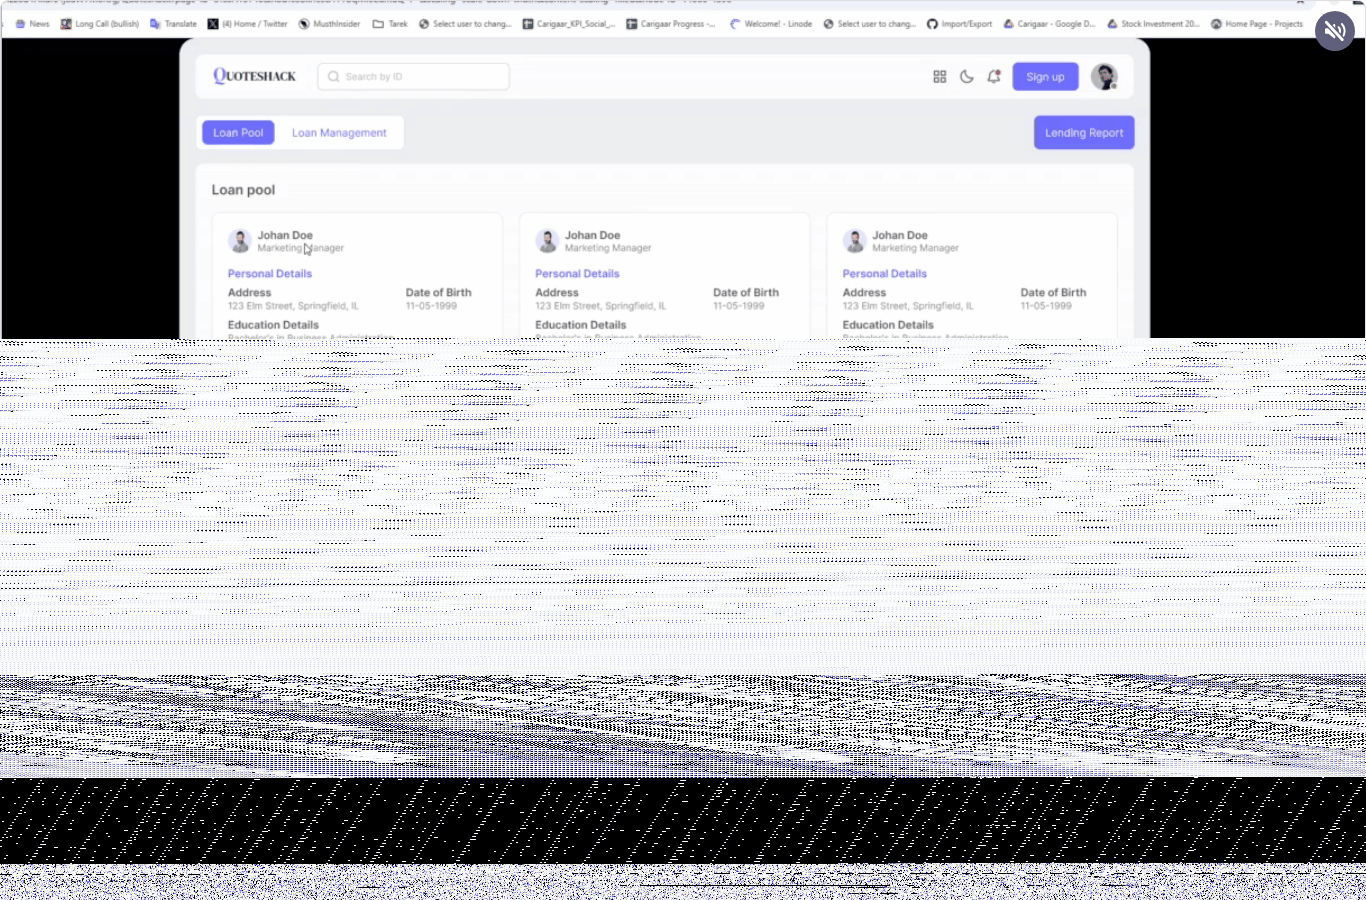Open Stock Investment bookmark
The image size is (1366, 900).
(x=1154, y=24)
